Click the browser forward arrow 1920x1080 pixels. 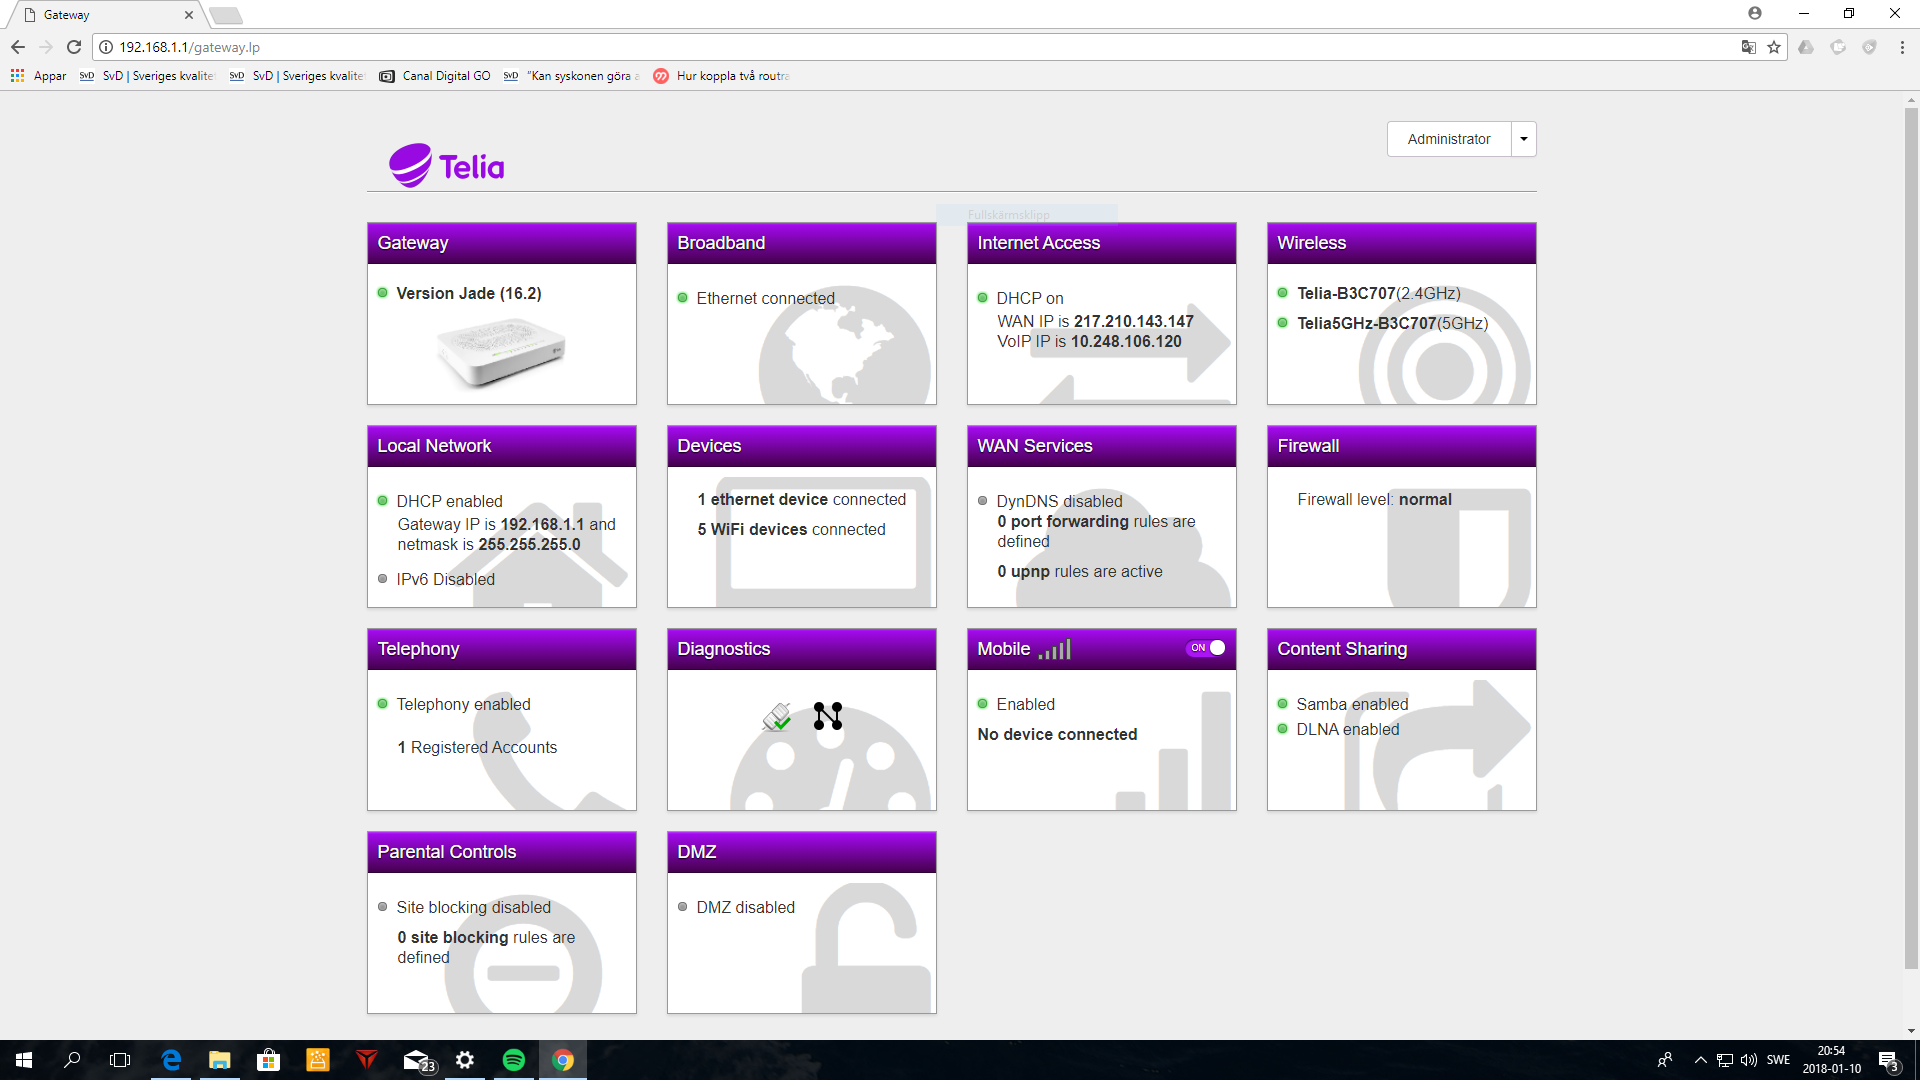46,47
